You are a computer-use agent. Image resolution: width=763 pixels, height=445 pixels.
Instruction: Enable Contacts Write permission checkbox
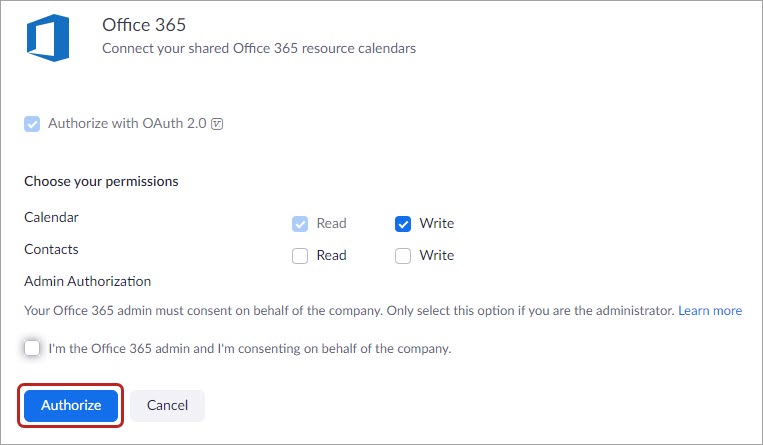[403, 256]
